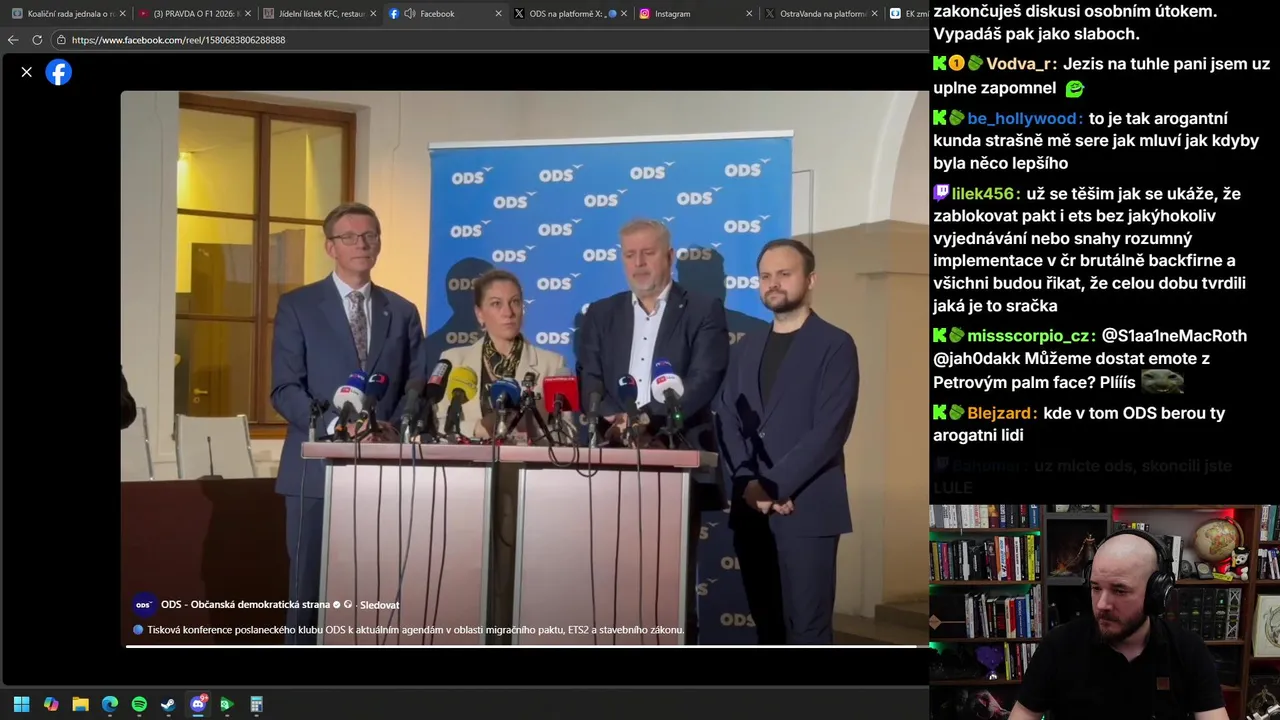Open the Facebook logo home link
The image size is (1280, 720).
(x=59, y=72)
